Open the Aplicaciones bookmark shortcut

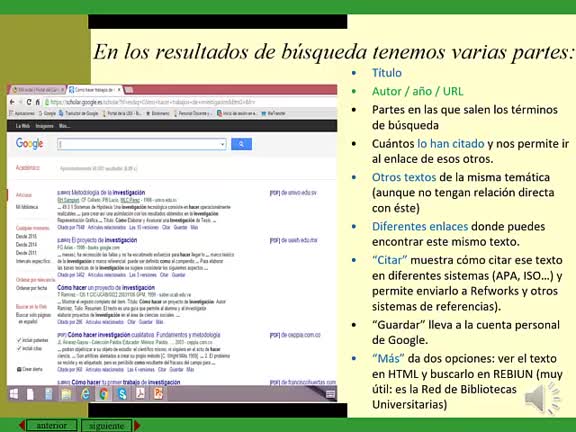(x=22, y=114)
